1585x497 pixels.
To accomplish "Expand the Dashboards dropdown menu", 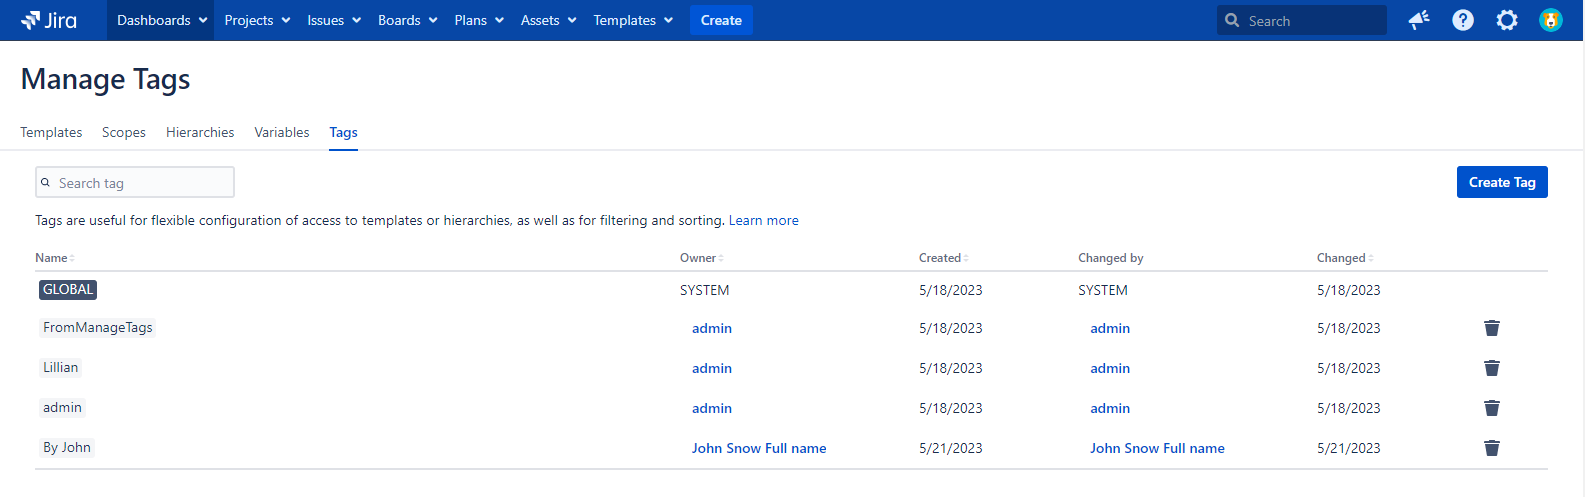I will click(x=161, y=20).
